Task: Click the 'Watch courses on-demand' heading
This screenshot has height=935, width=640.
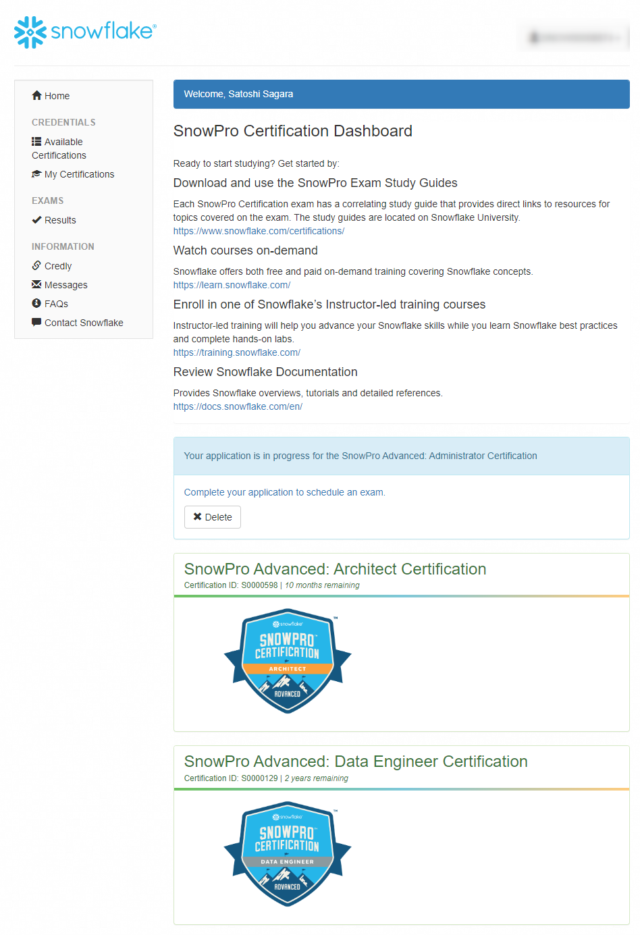Action: point(245,250)
